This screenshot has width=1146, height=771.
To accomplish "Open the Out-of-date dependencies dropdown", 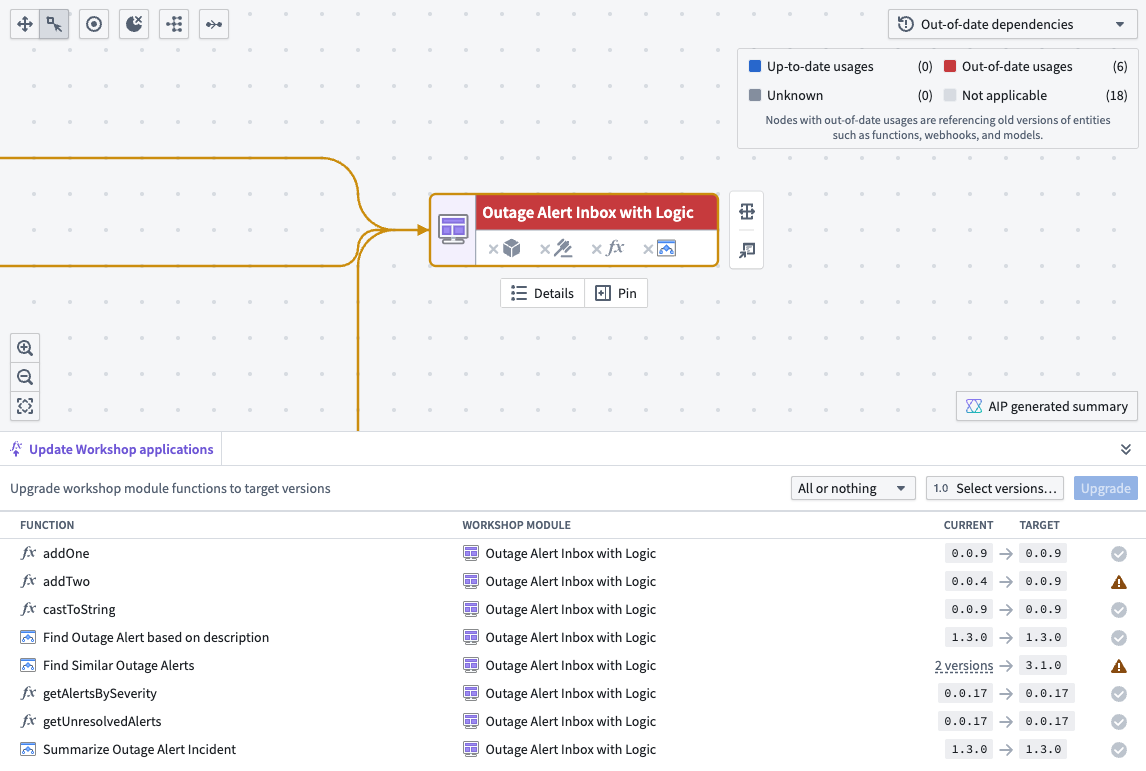I will [1011, 24].
